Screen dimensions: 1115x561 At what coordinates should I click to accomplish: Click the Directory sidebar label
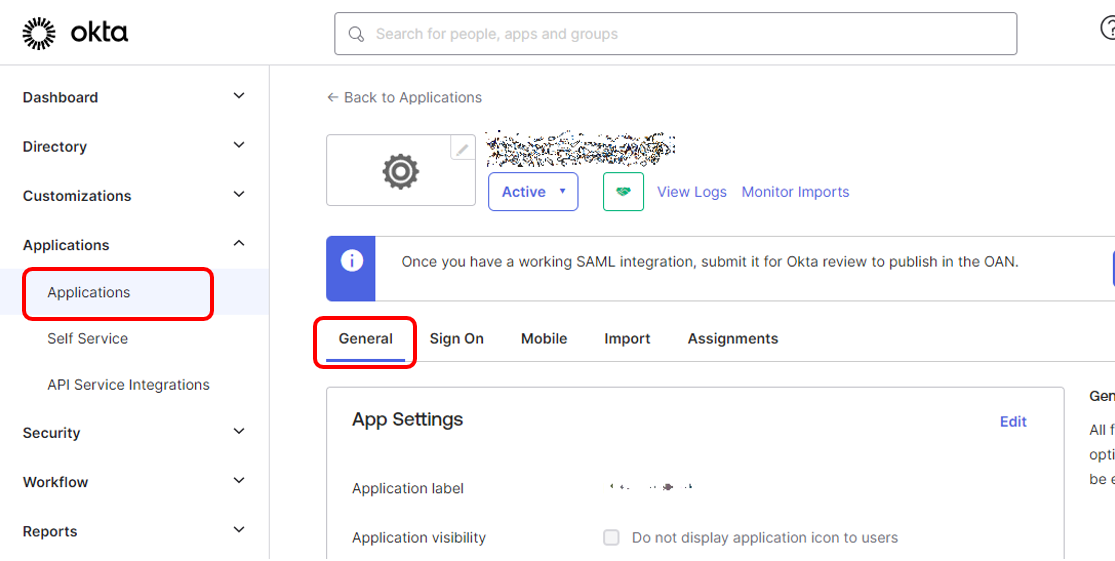(x=55, y=146)
